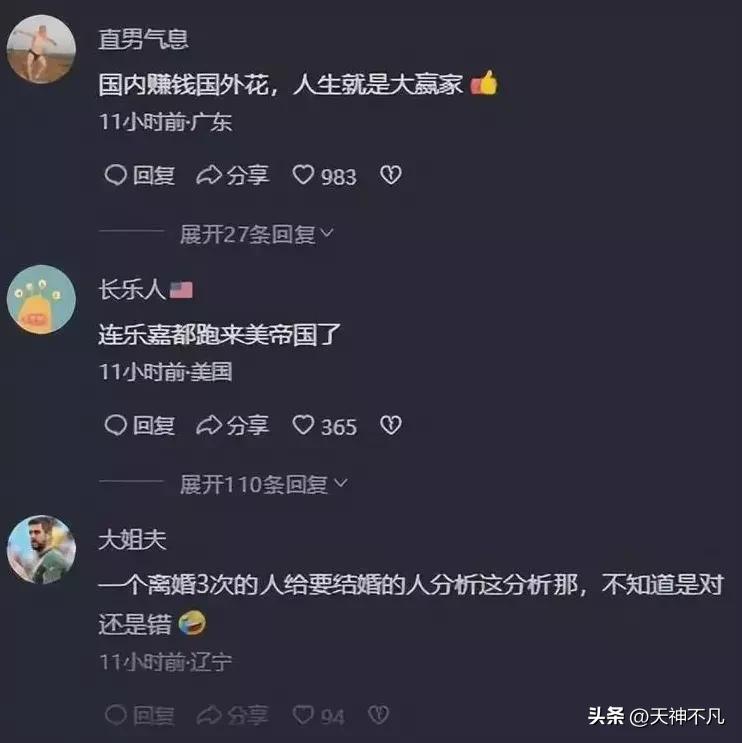Share the 大姐夫 comment

tap(233, 715)
